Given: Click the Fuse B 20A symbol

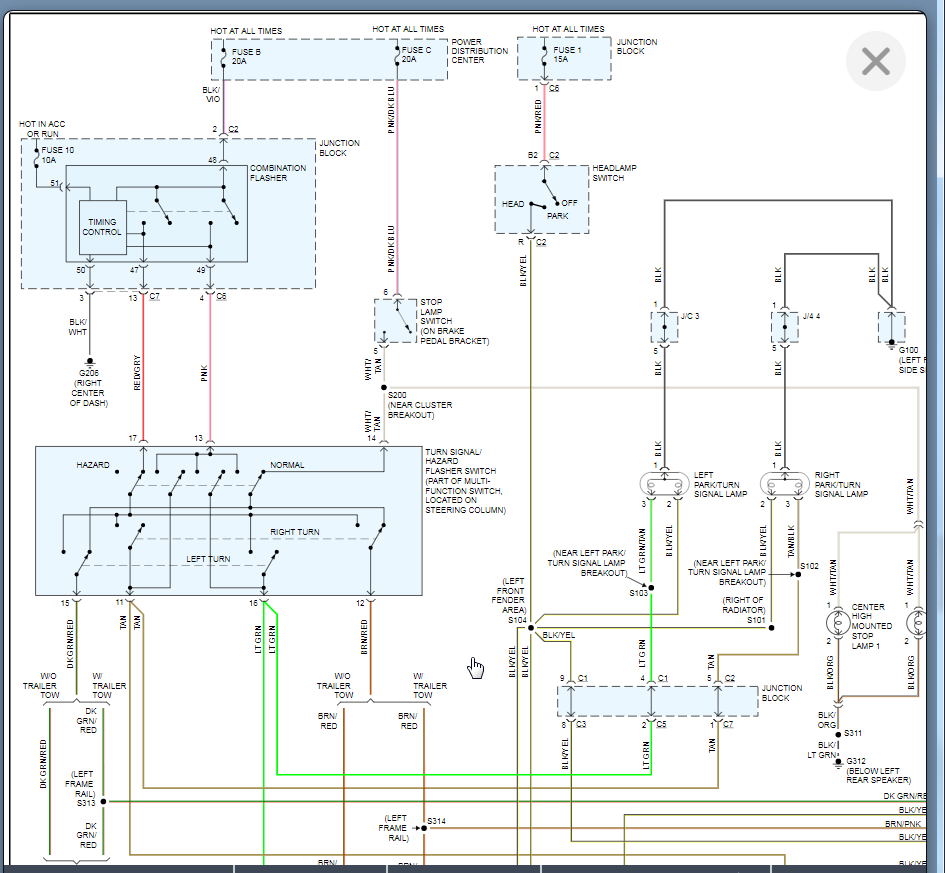Looking at the screenshot, I should tap(224, 55).
